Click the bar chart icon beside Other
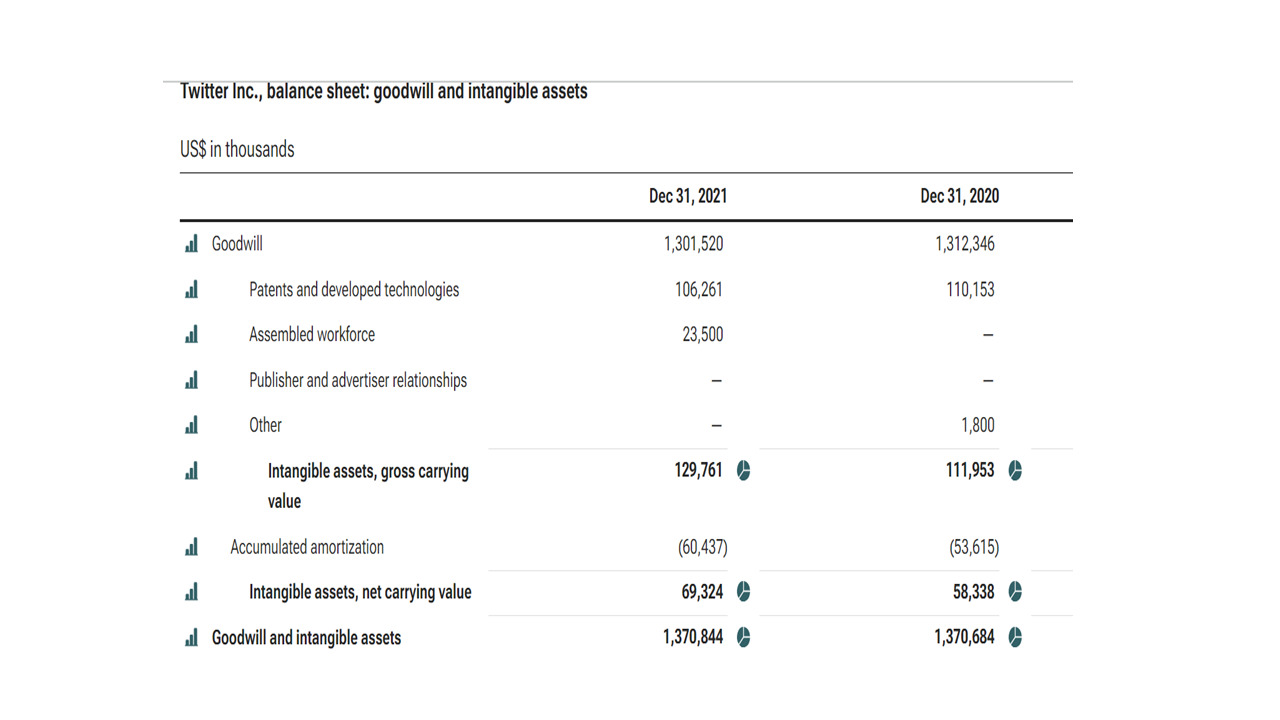The width and height of the screenshot is (1280, 720). click(191, 425)
